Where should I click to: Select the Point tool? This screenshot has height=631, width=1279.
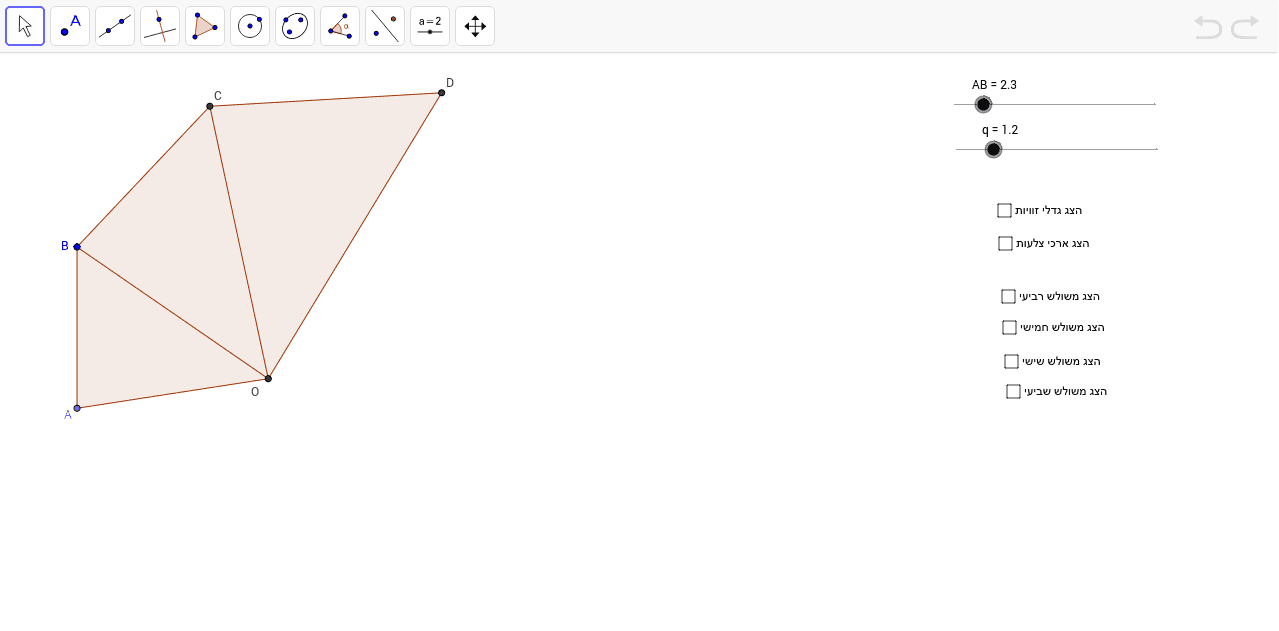70,26
